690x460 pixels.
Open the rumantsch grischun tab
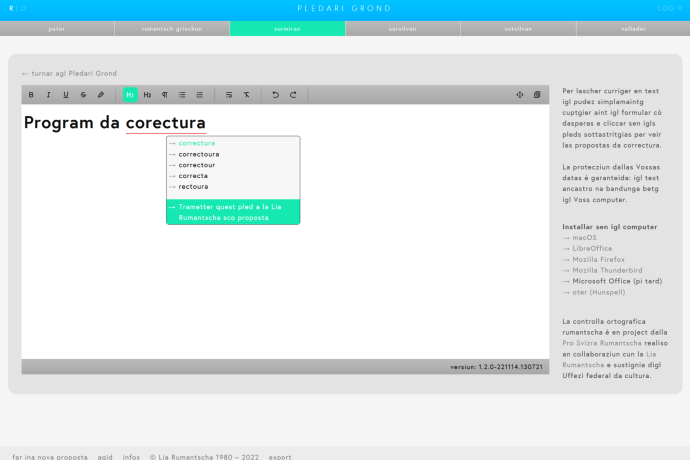(x=172, y=29)
